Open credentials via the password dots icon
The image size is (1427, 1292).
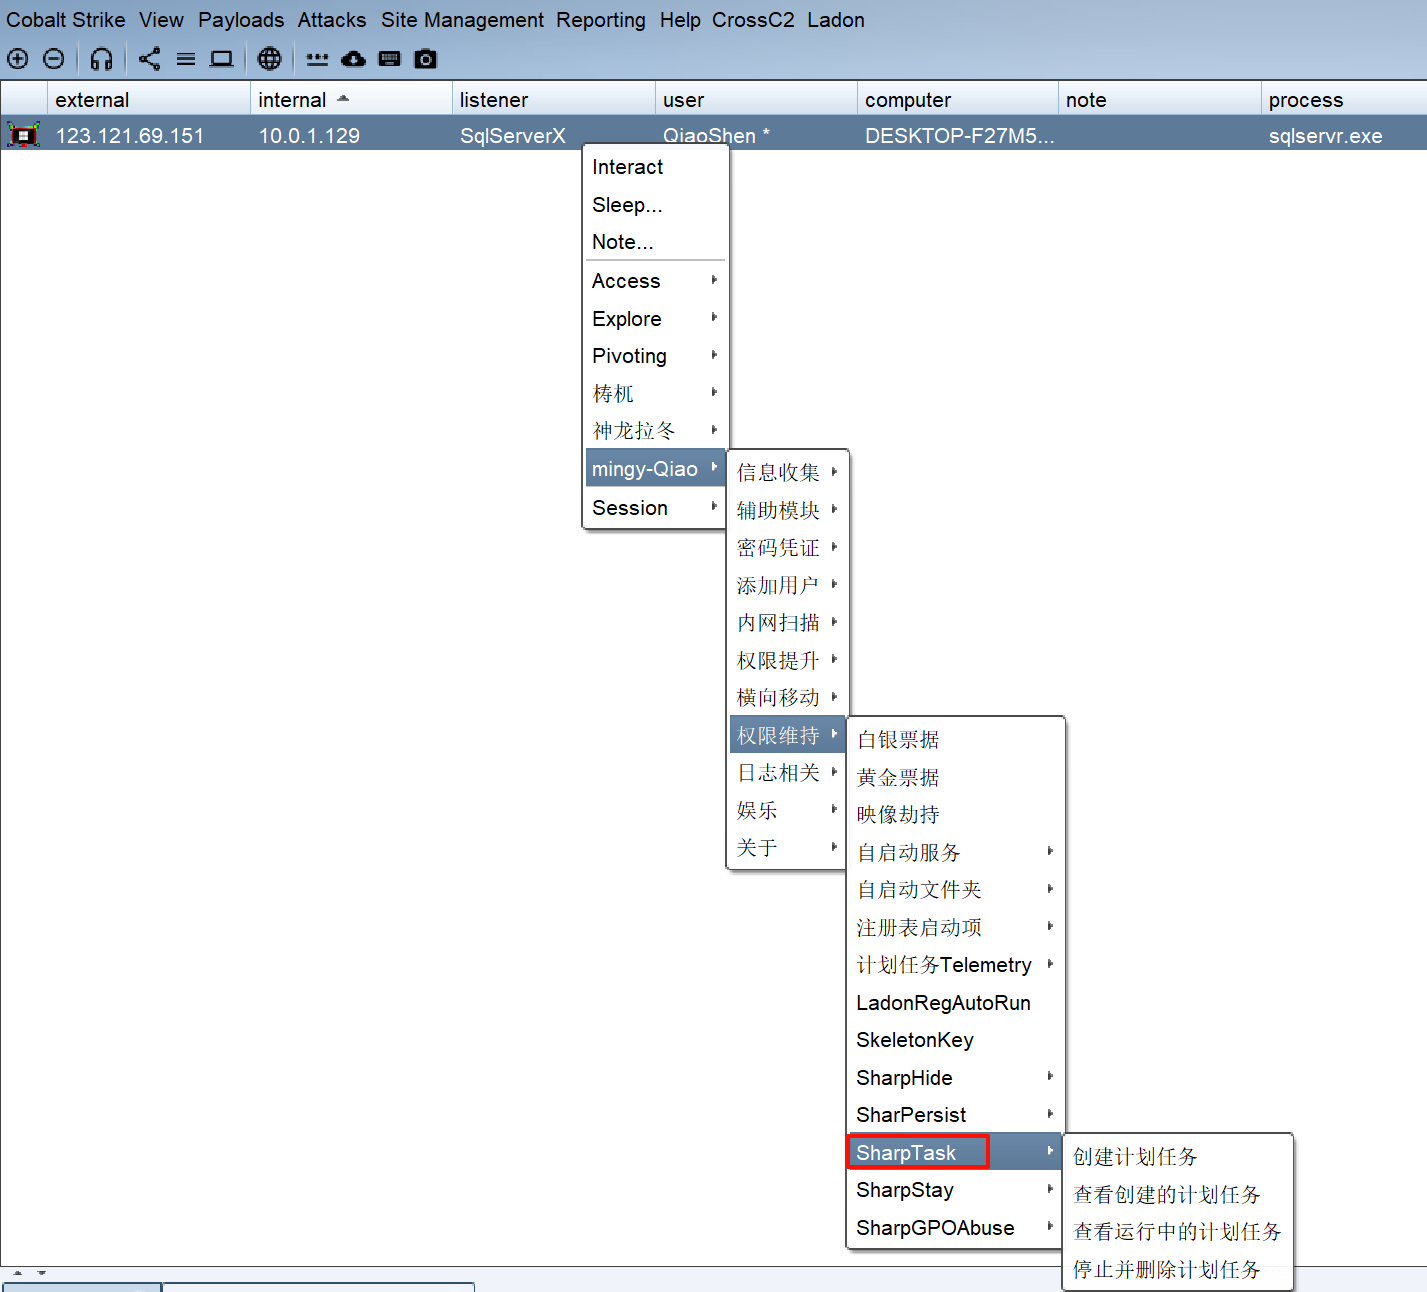click(x=317, y=59)
